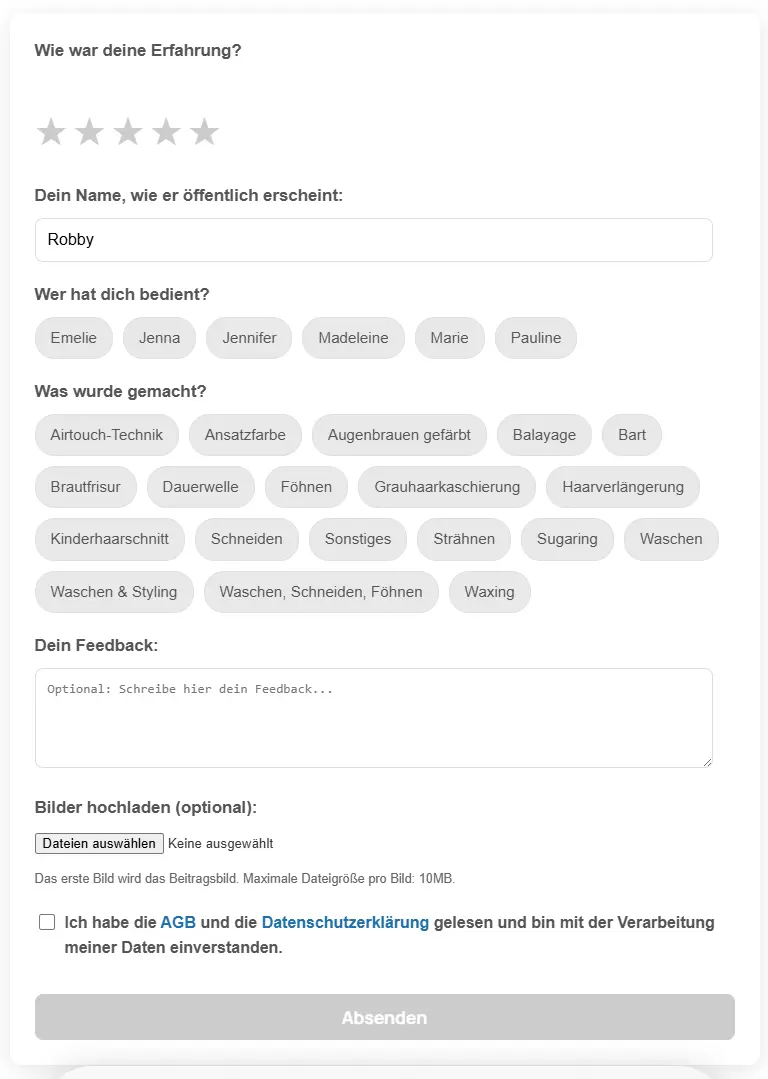Accept the AGB and privacy consent checkbox

[x=47, y=922]
